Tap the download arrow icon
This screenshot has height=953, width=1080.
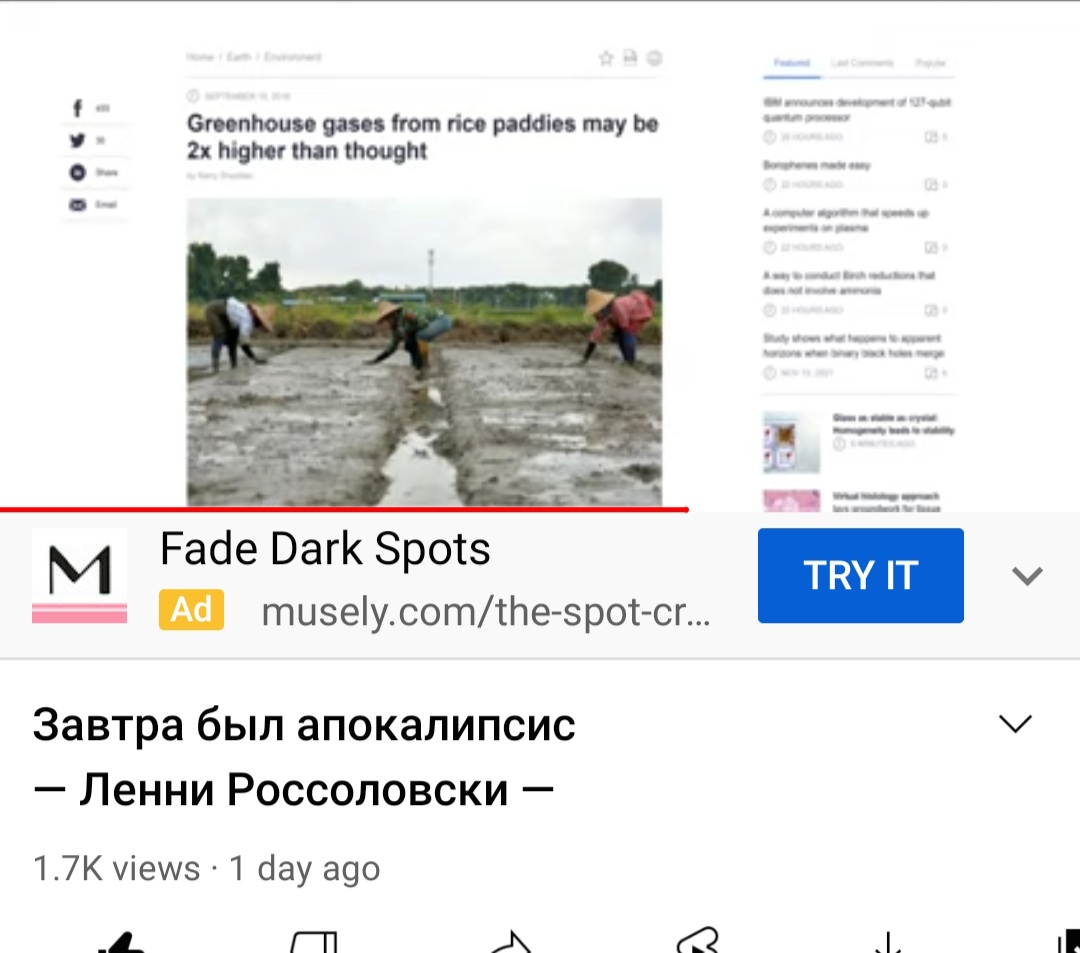[x=888, y=942]
